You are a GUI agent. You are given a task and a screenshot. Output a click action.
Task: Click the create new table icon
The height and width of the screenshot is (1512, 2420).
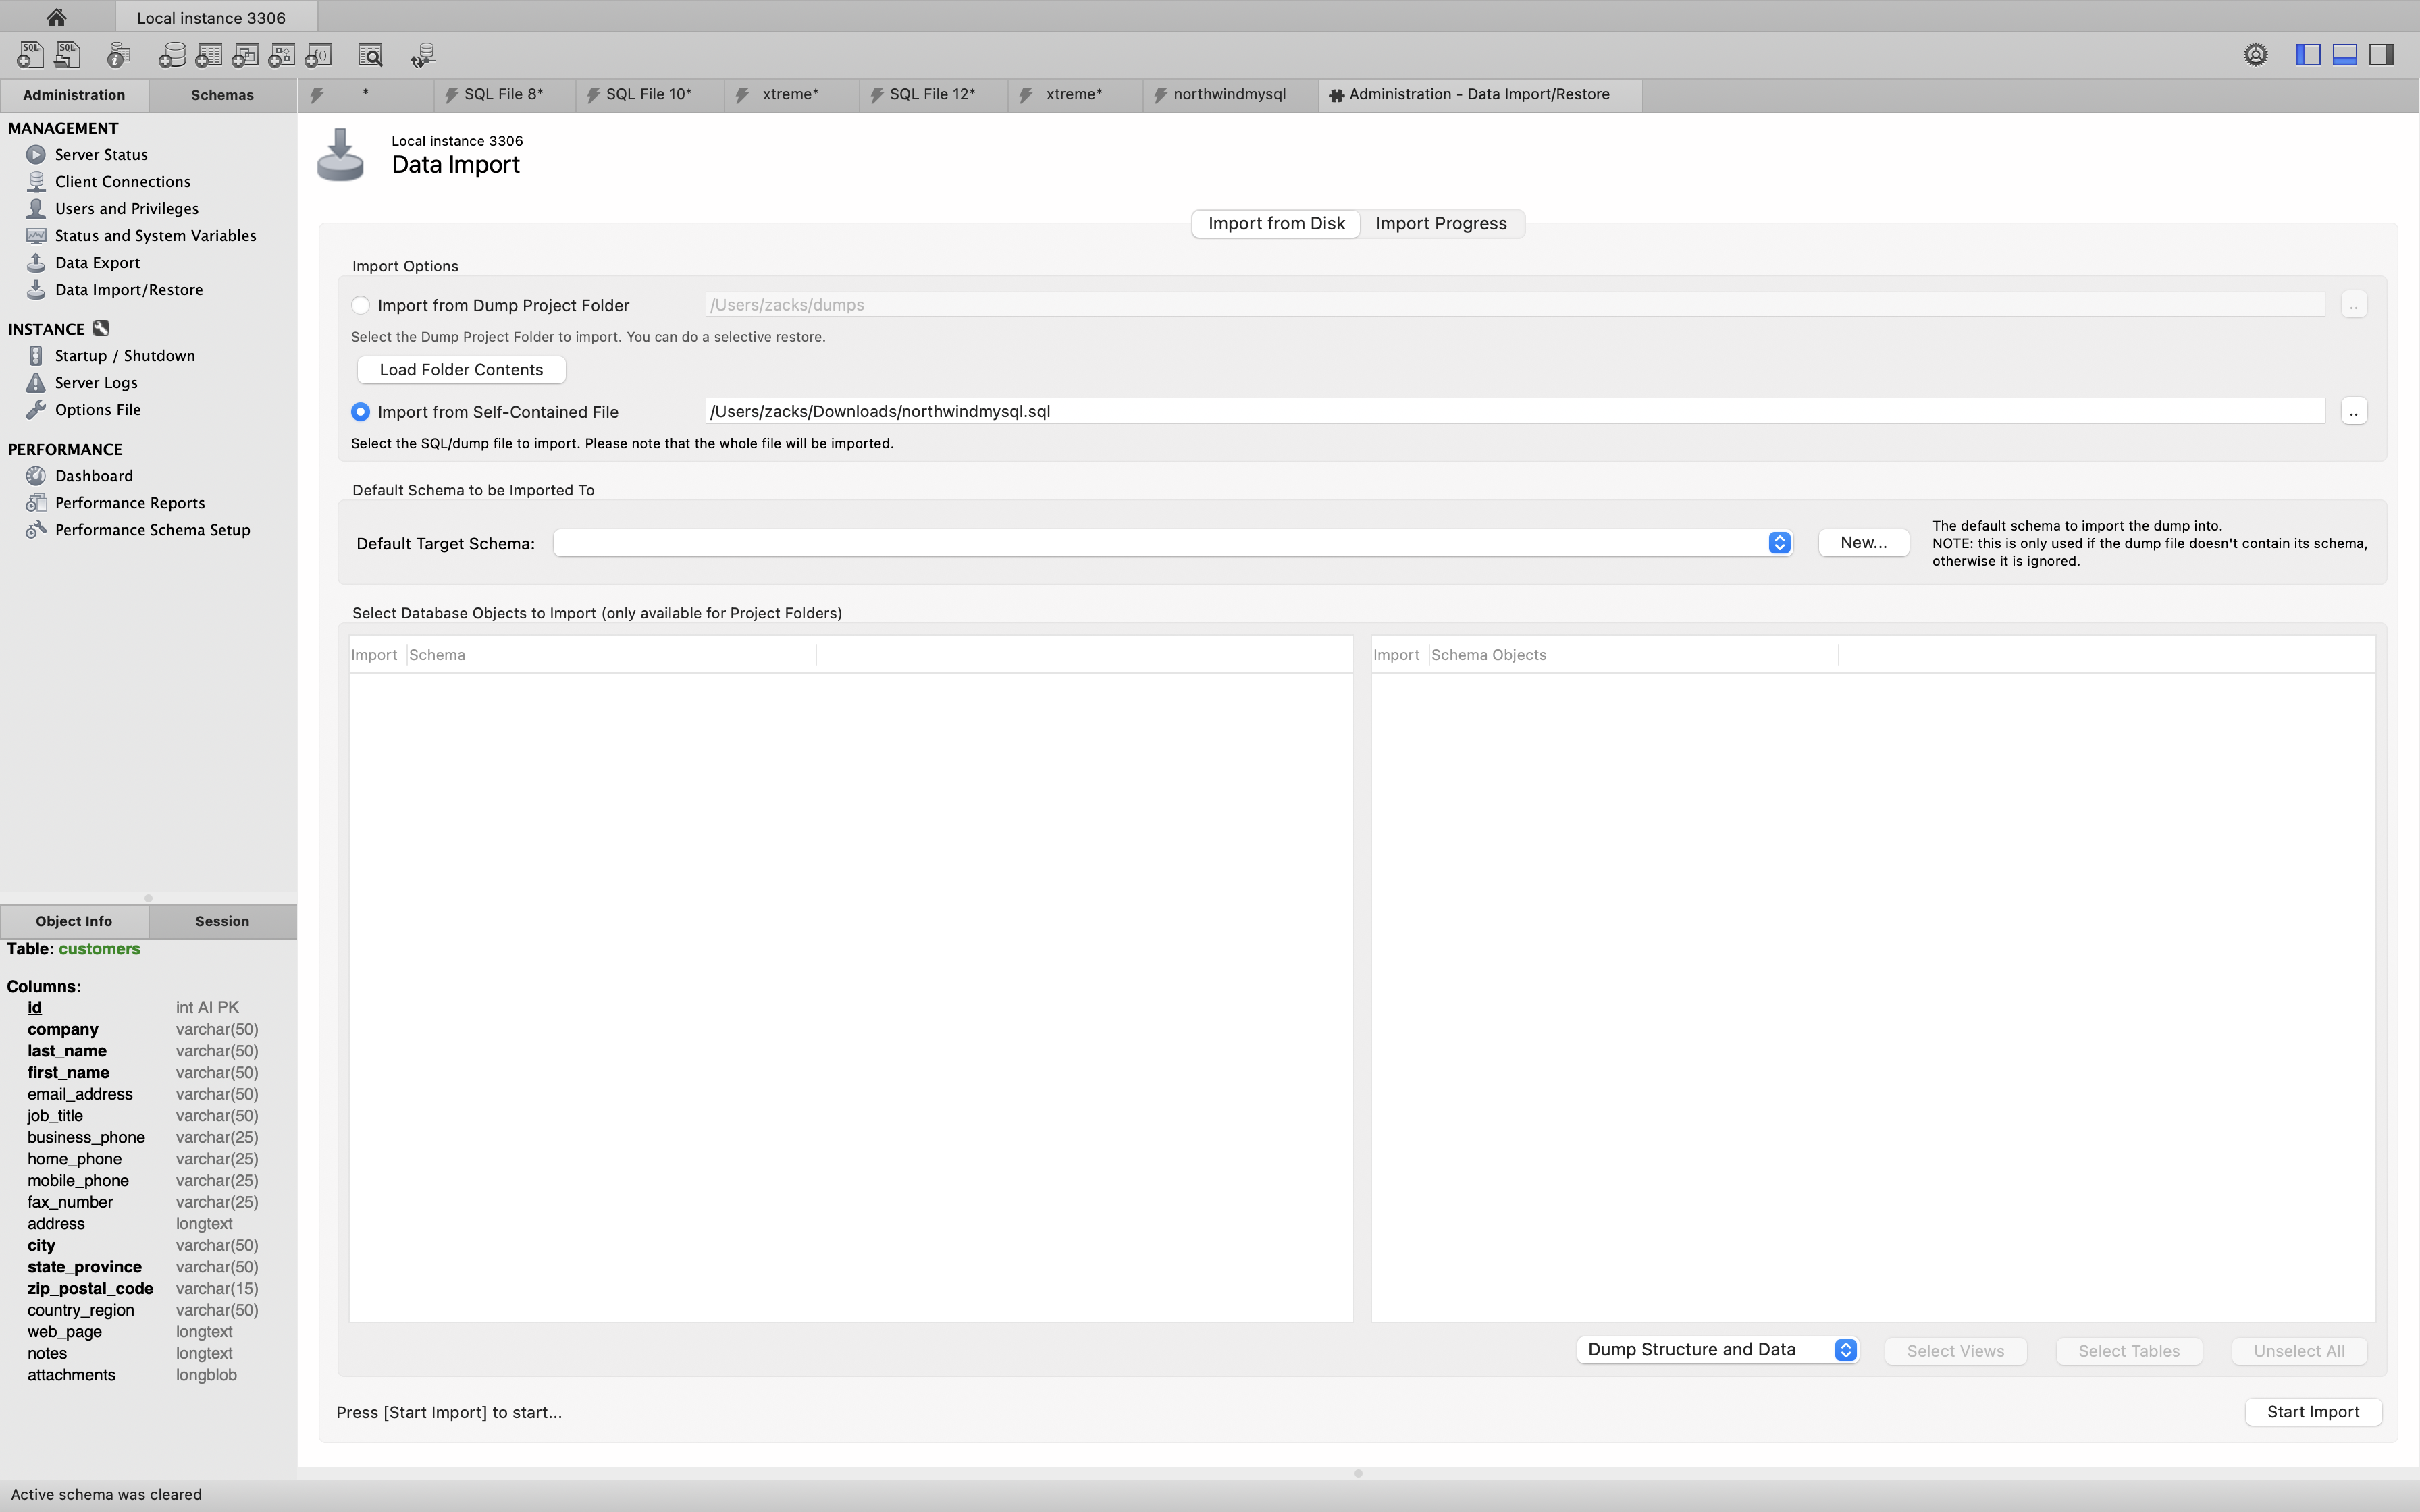click(x=209, y=55)
